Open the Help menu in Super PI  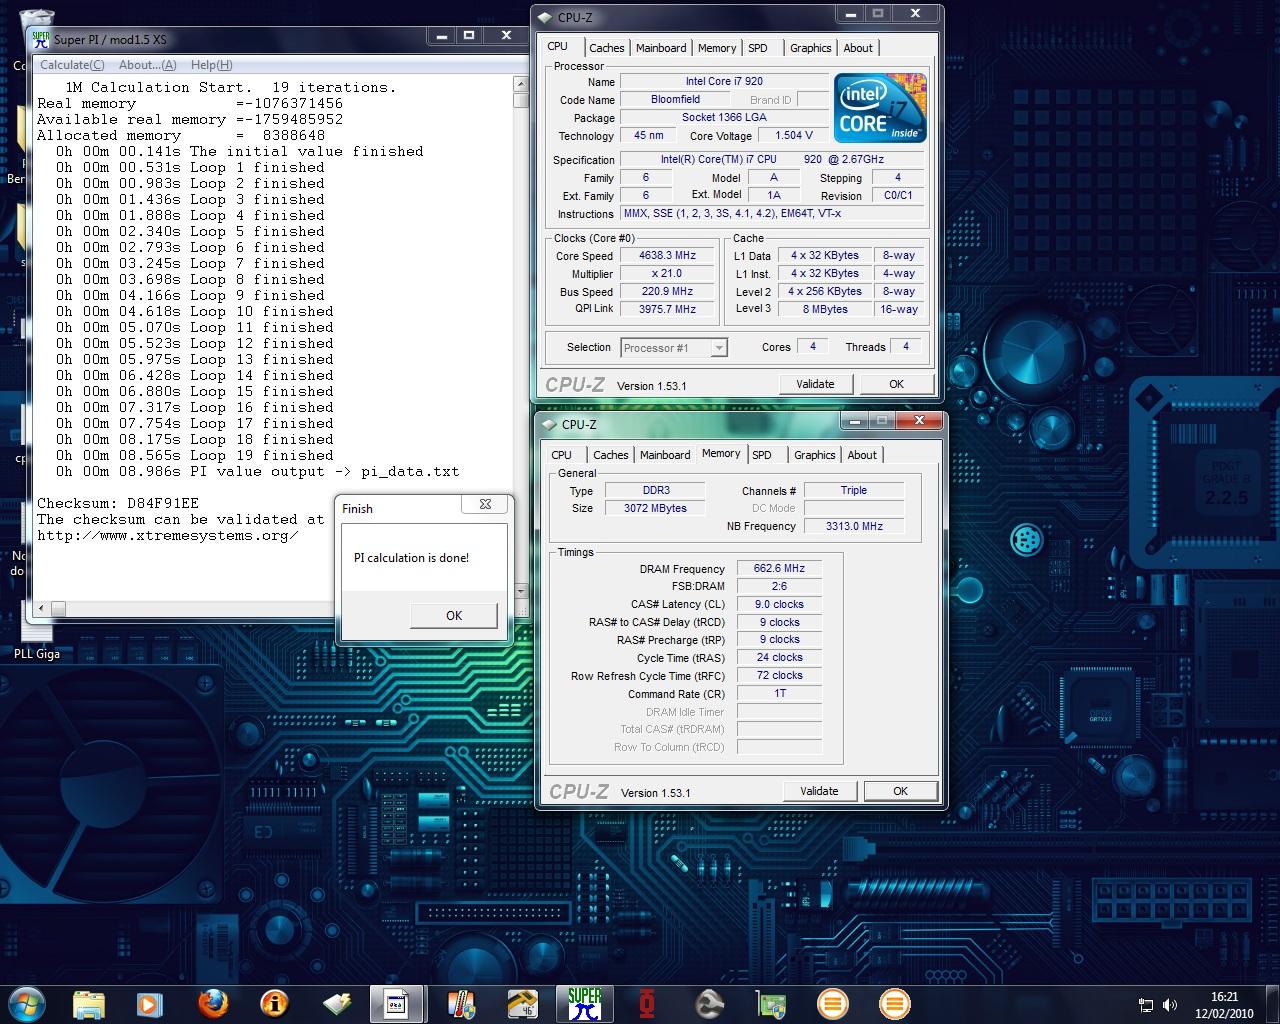tap(211, 65)
